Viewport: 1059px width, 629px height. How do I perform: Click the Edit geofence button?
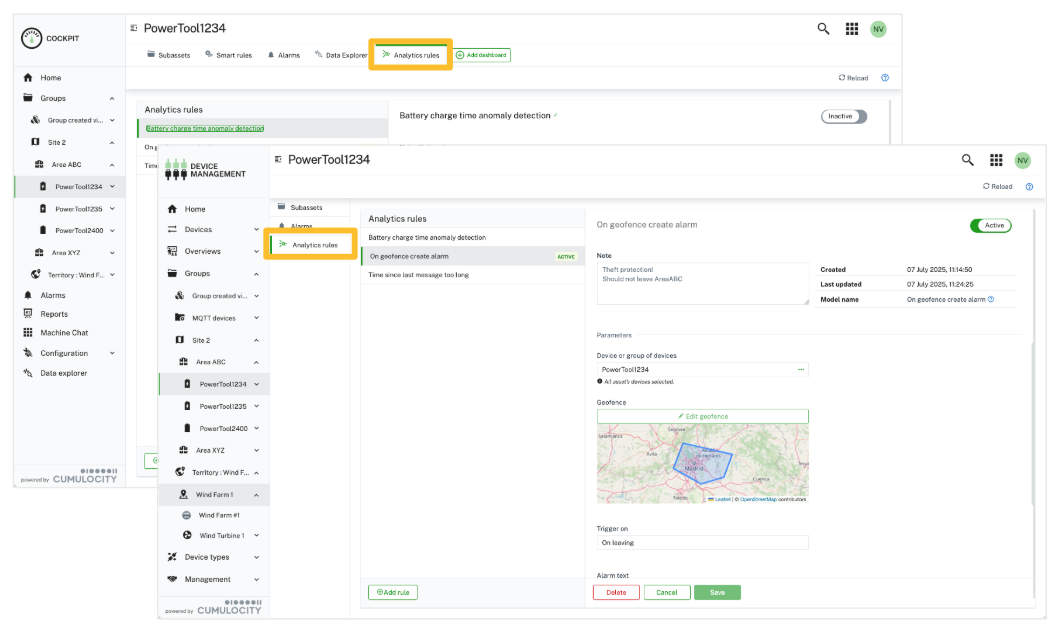[702, 416]
